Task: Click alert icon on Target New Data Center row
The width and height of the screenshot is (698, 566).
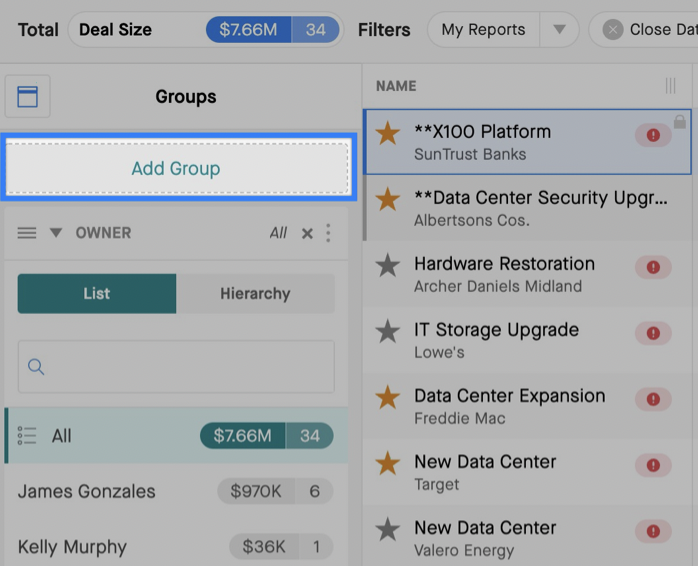Action: 653,465
